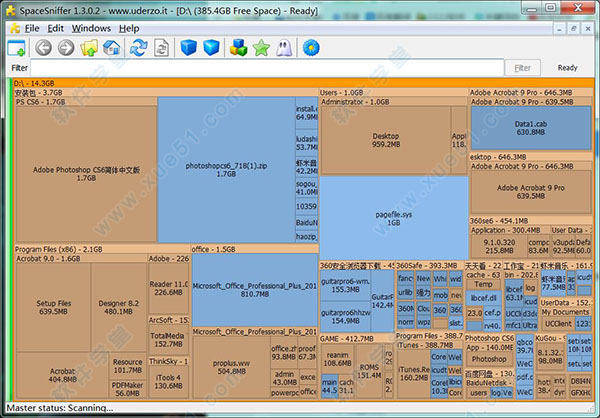Viewport: 600px width, 418px height.
Task: Select the pagefile.sys 1GB block
Action: [394, 218]
